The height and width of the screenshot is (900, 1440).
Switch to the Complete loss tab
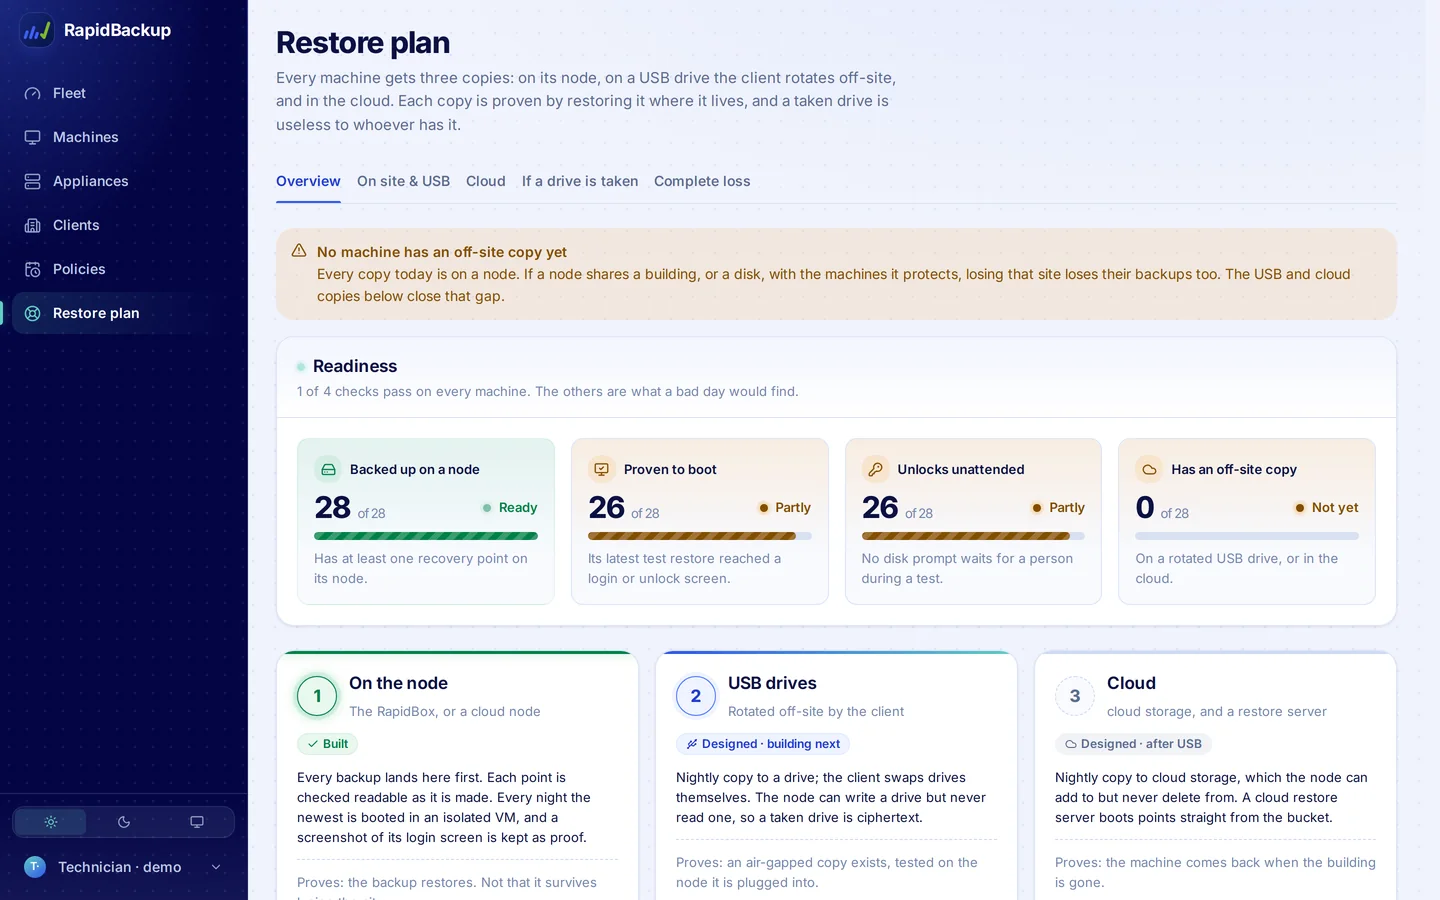[702, 181]
